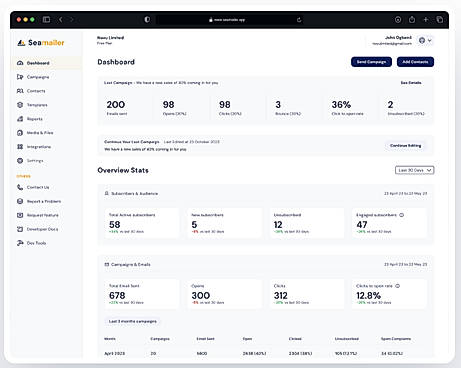Click the Total Active subscribers value 58
The width and height of the screenshot is (461, 368).
pos(114,225)
